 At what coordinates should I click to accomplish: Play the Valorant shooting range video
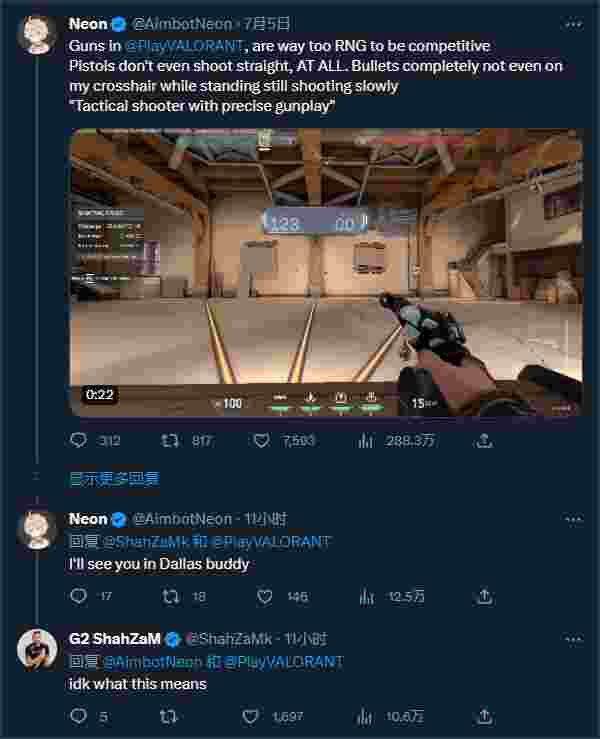(x=325, y=272)
